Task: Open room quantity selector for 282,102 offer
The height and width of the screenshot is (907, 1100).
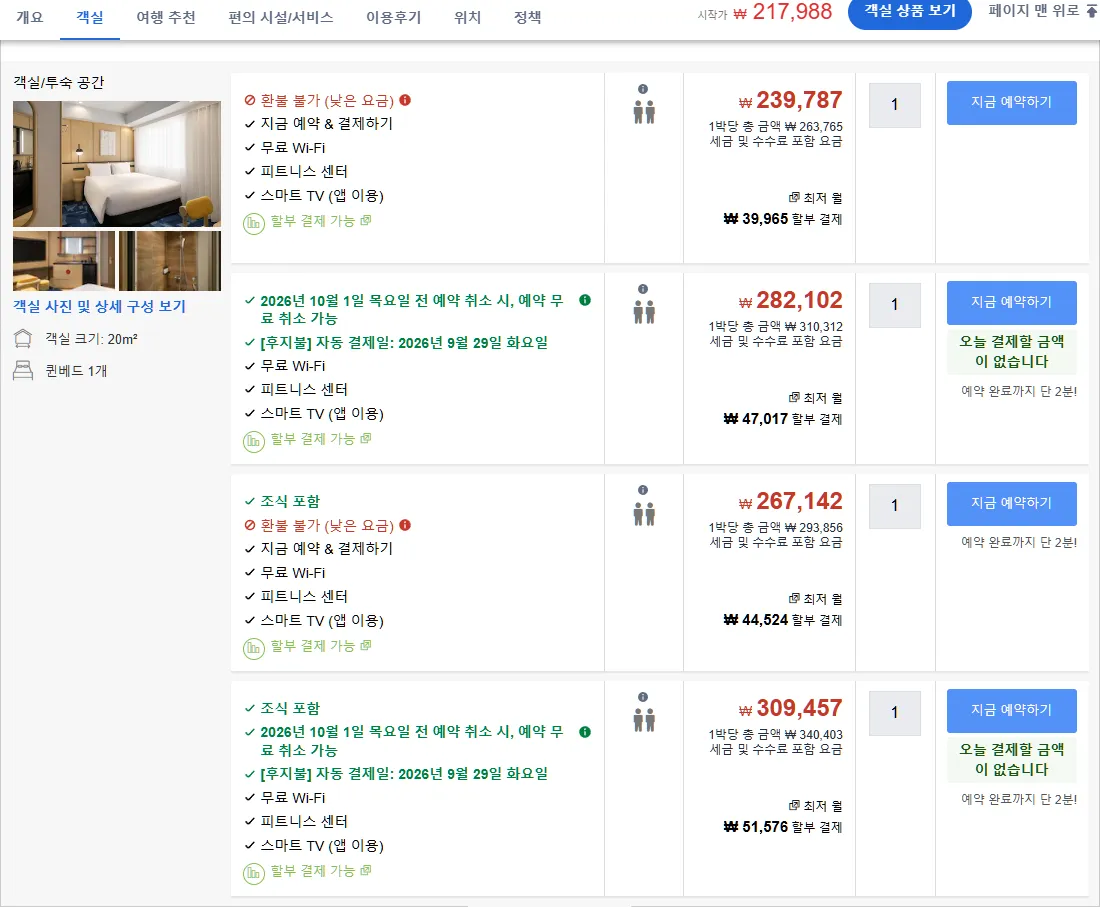Action: (894, 305)
